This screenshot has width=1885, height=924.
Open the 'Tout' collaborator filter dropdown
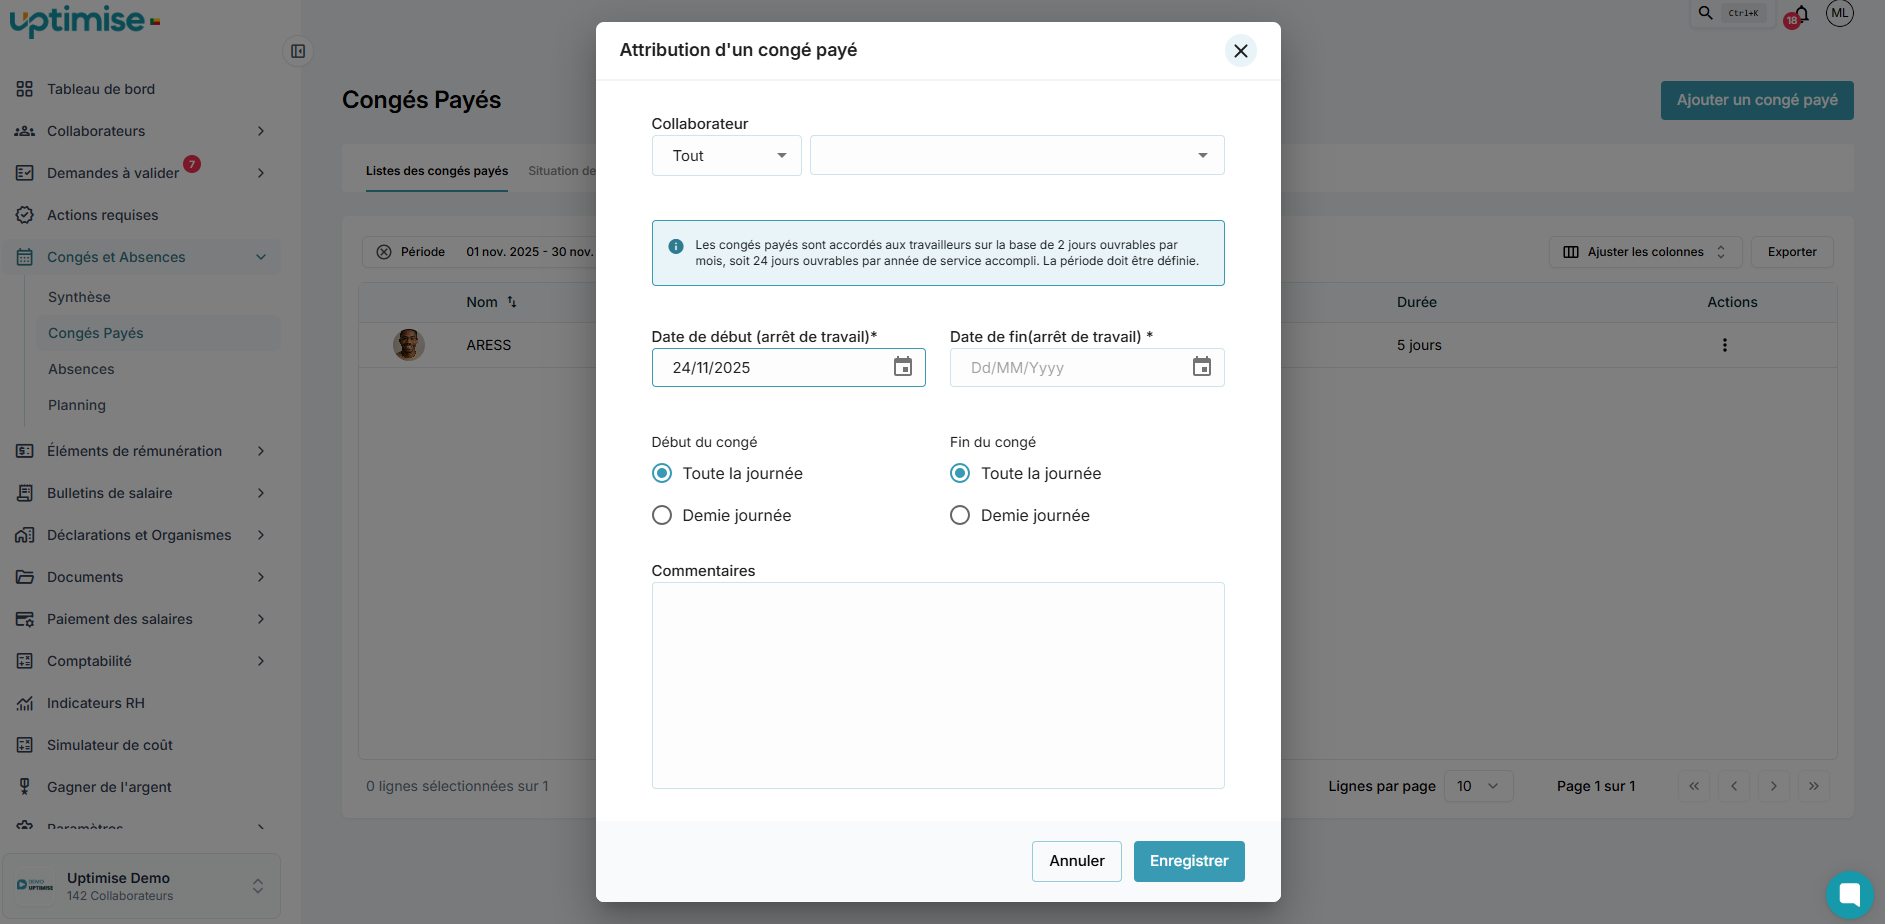(726, 156)
